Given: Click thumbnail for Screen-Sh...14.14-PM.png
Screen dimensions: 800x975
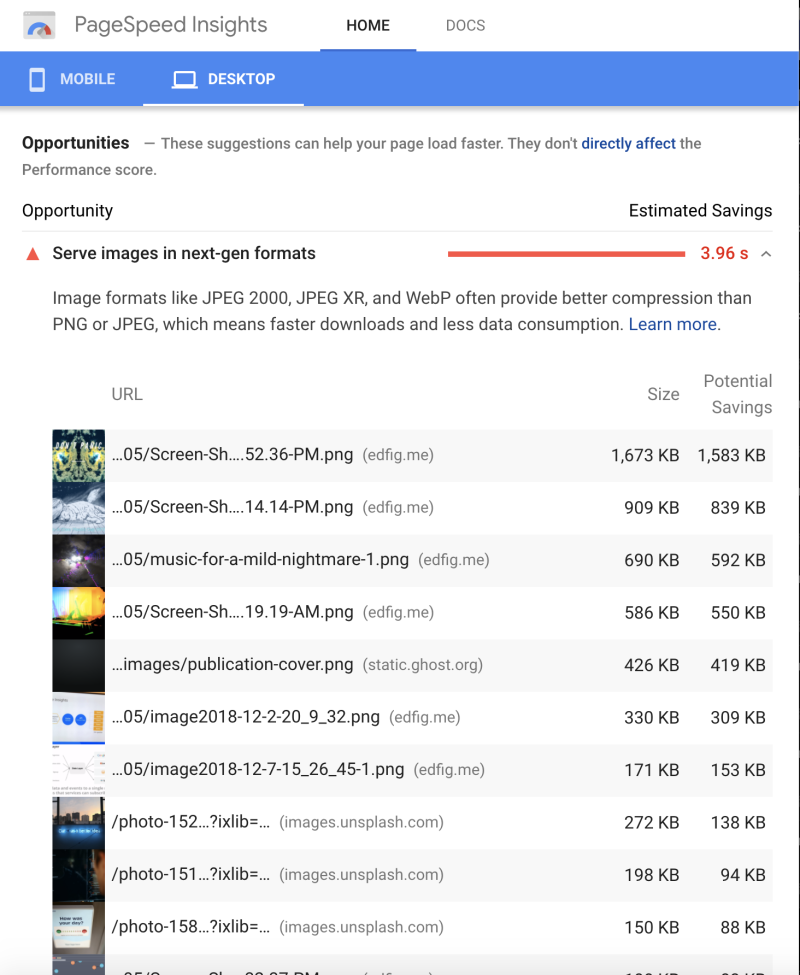Looking at the screenshot, I should (x=78, y=508).
